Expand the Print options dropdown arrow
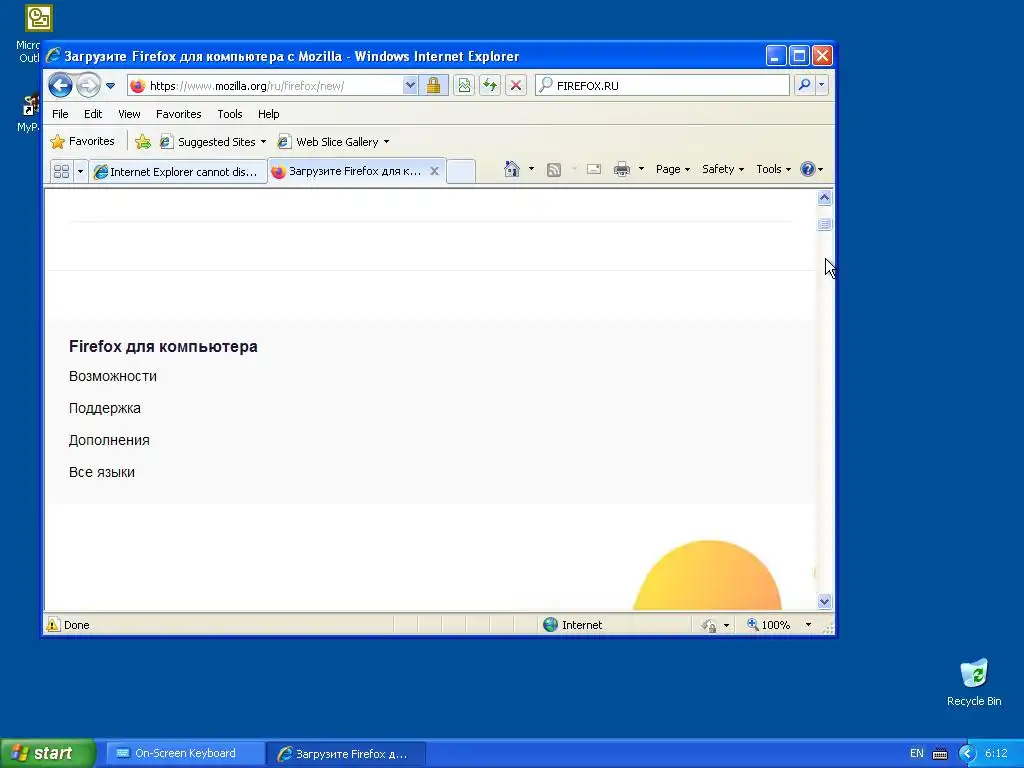1024x768 pixels. click(641, 169)
